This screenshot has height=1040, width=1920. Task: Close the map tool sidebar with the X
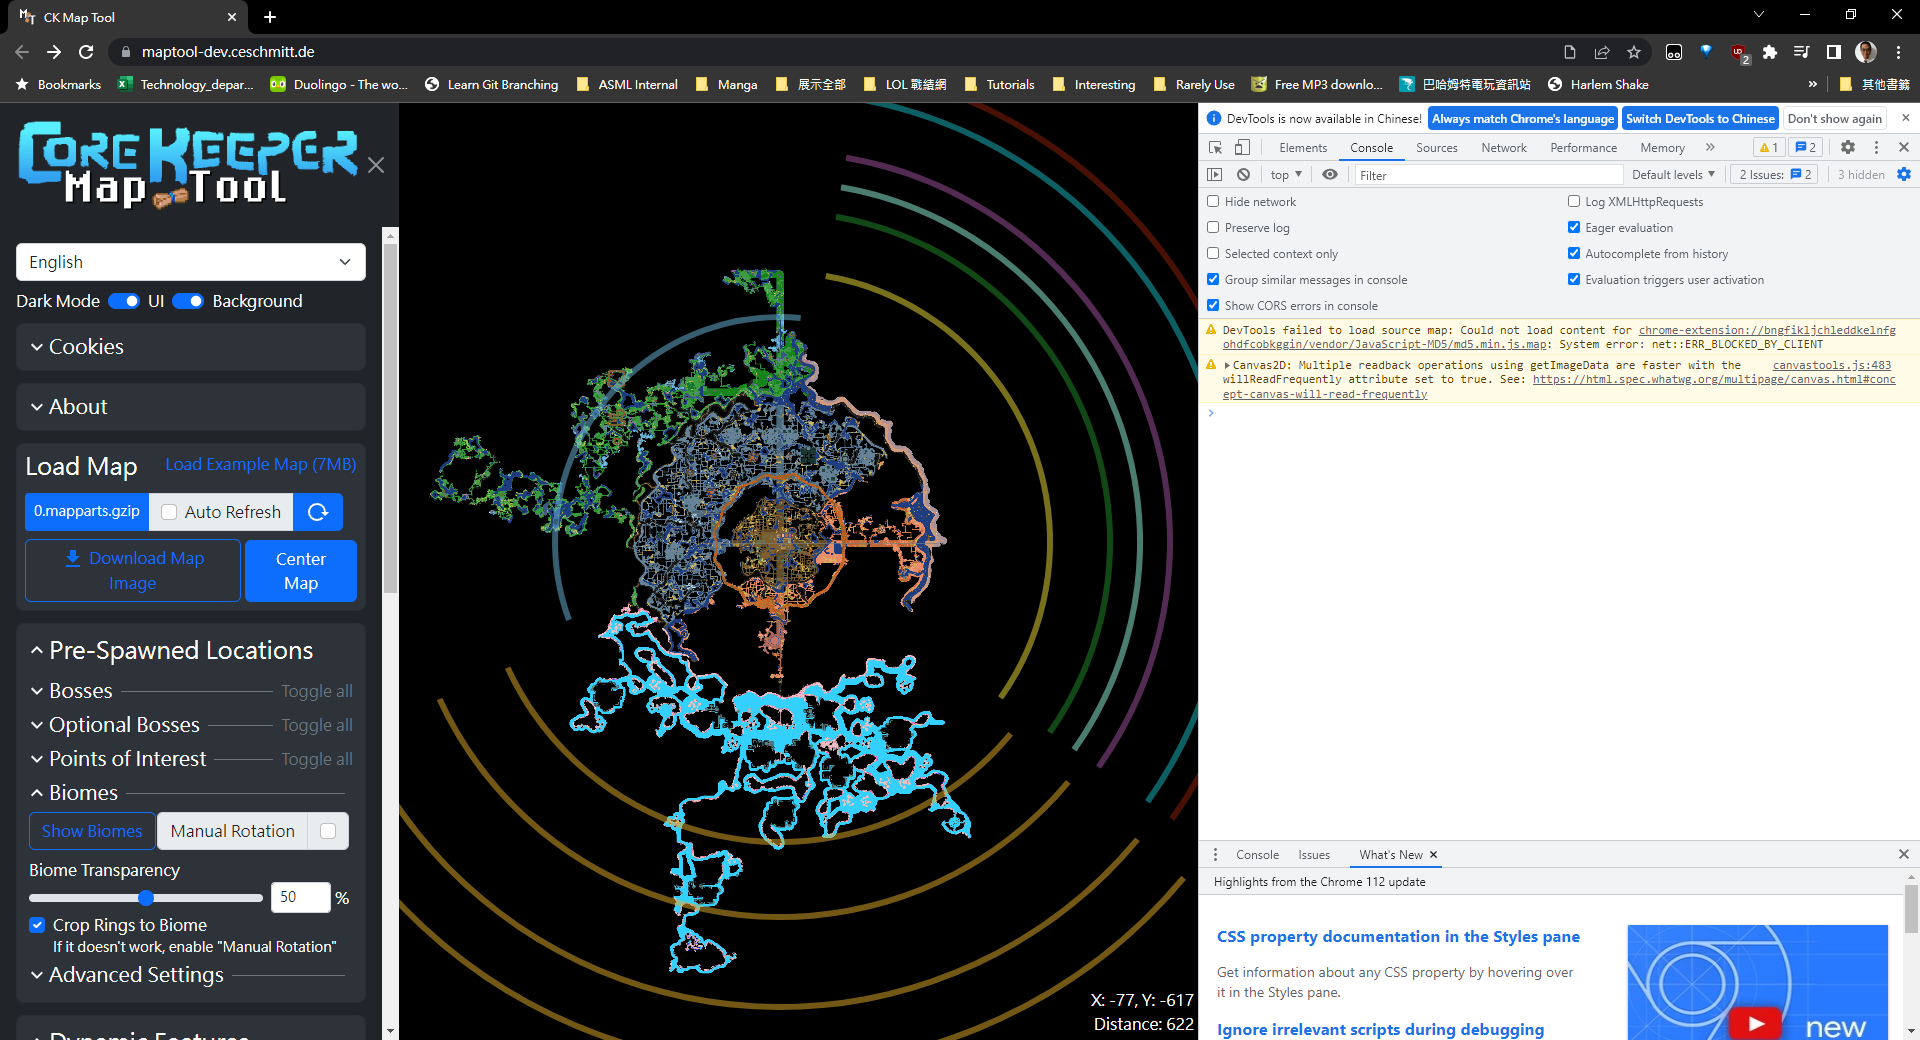coord(376,165)
